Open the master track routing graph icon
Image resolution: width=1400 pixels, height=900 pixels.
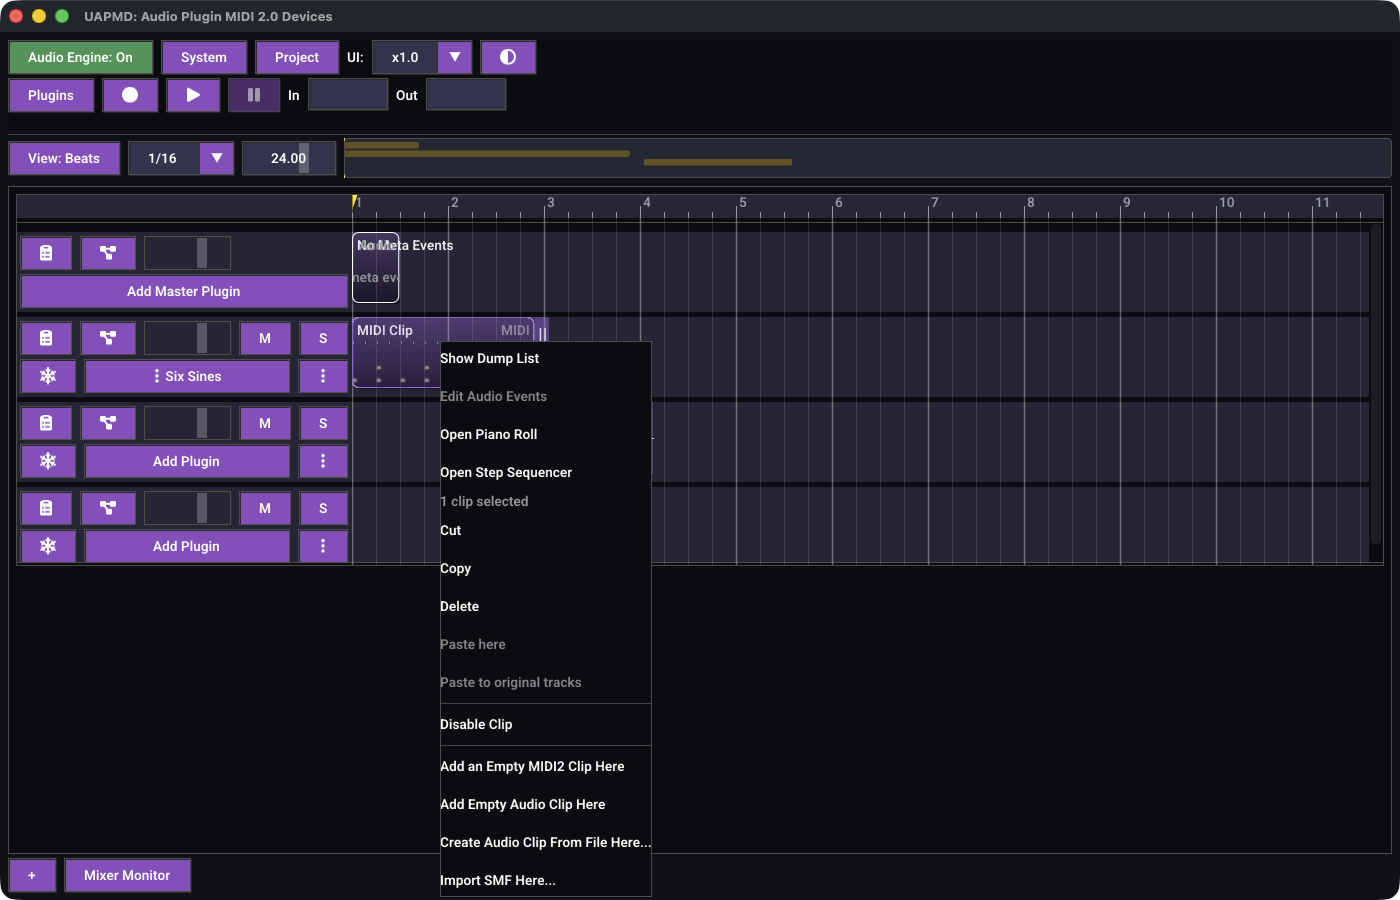(x=108, y=253)
